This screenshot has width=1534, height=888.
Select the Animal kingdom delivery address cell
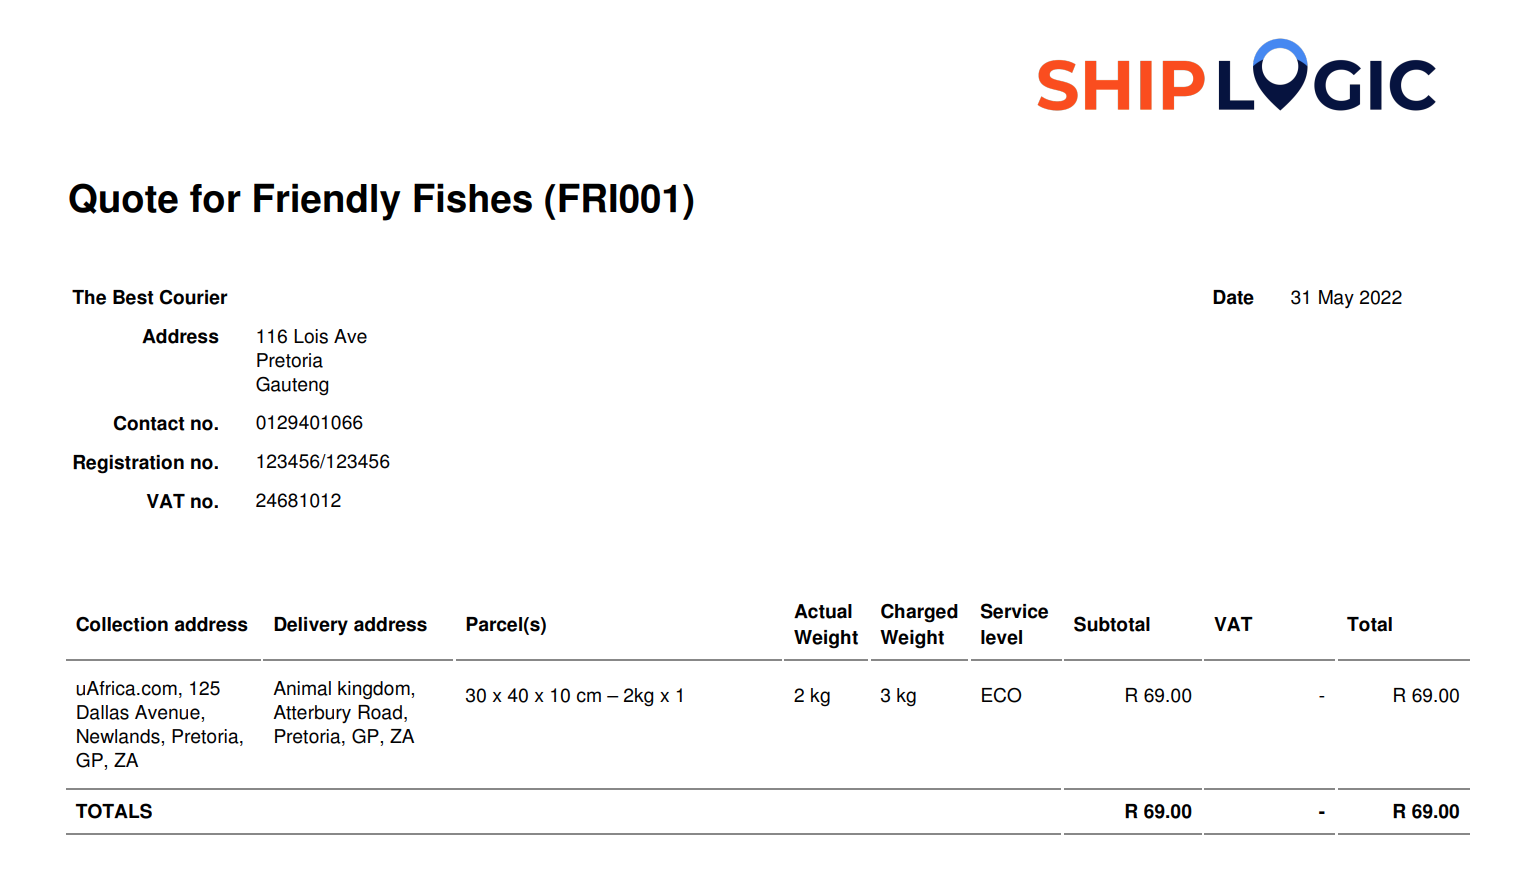[x=344, y=712]
